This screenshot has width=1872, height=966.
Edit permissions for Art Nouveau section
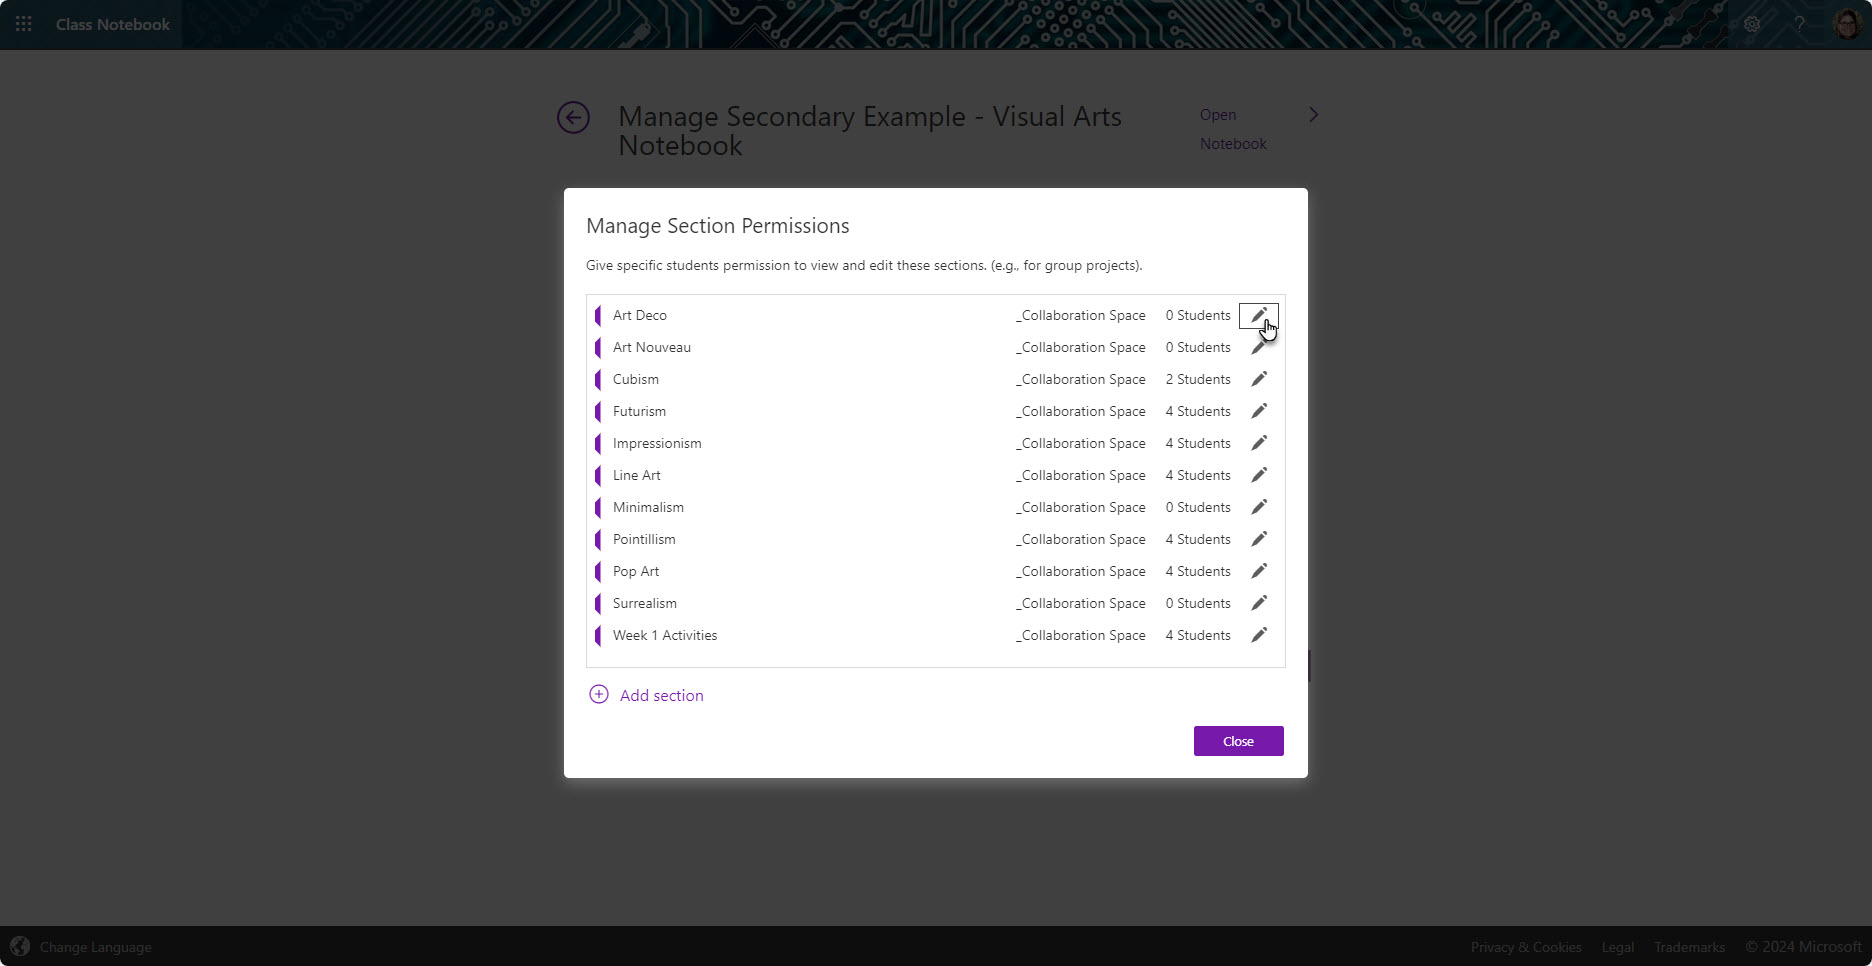(x=1259, y=348)
